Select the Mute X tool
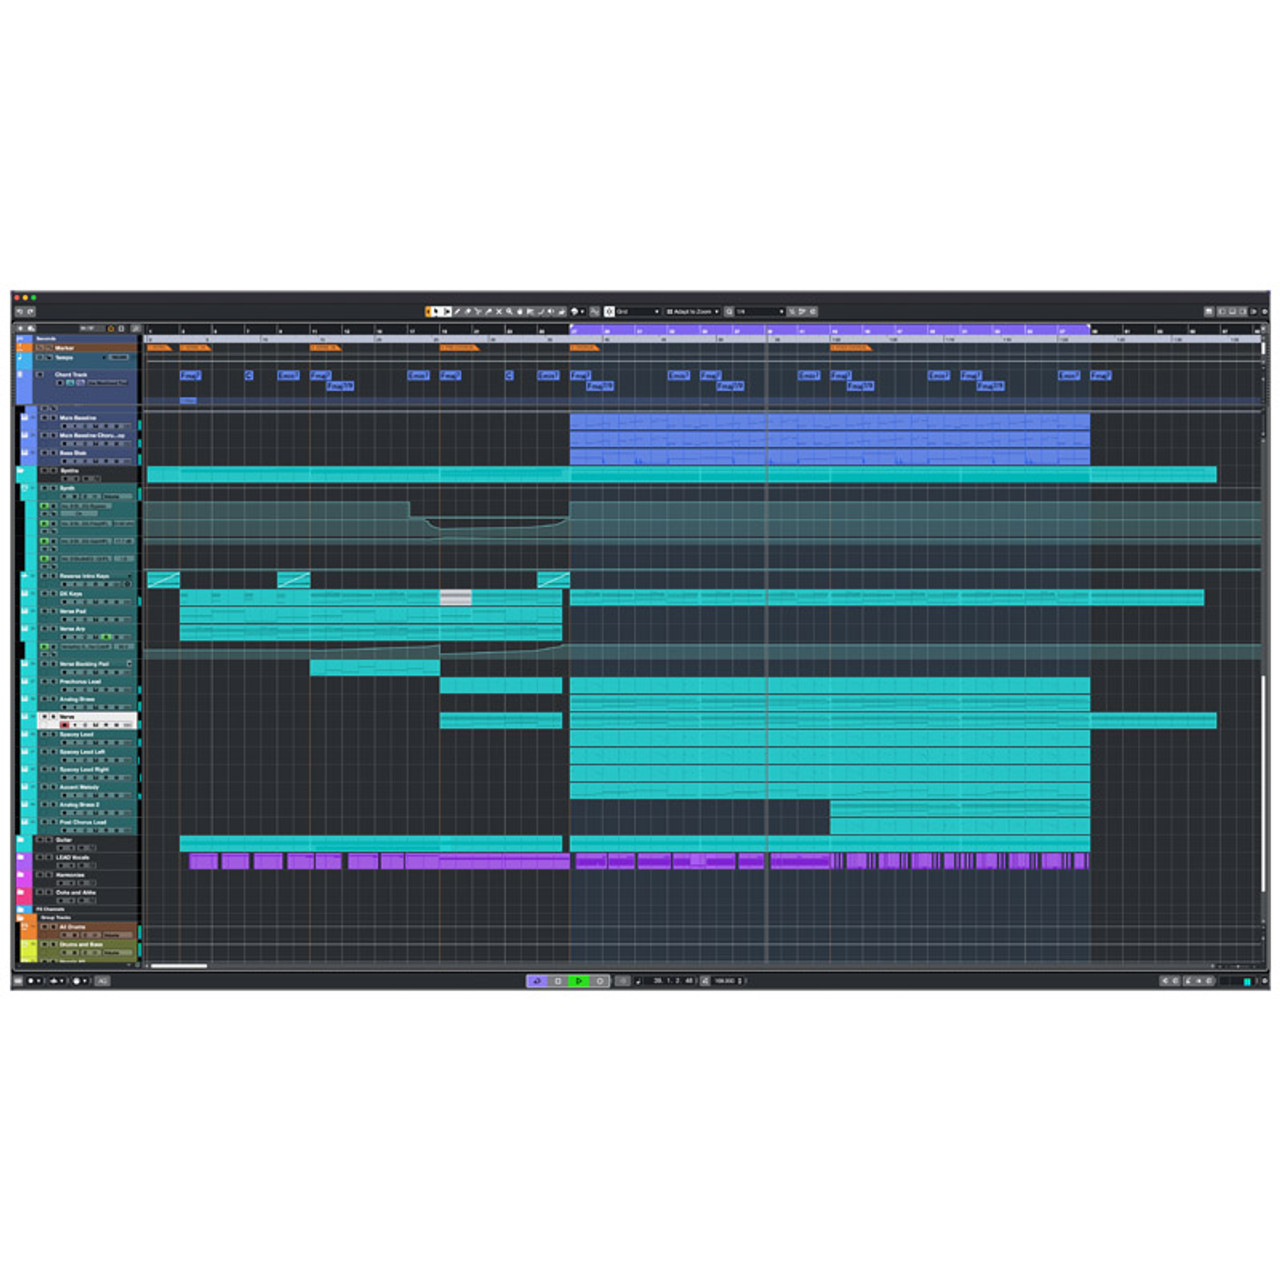 499,311
